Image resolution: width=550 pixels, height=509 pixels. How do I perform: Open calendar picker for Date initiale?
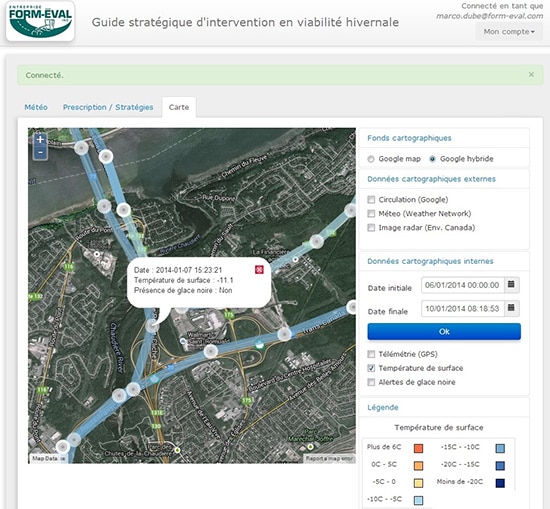[511, 284]
